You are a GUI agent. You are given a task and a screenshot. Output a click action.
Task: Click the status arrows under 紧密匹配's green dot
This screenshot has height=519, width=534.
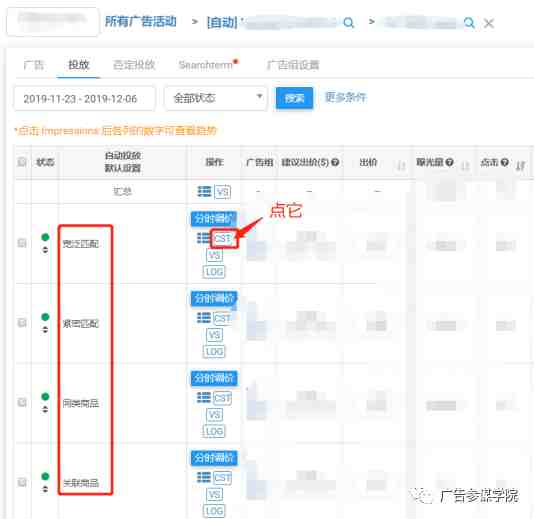(45, 330)
